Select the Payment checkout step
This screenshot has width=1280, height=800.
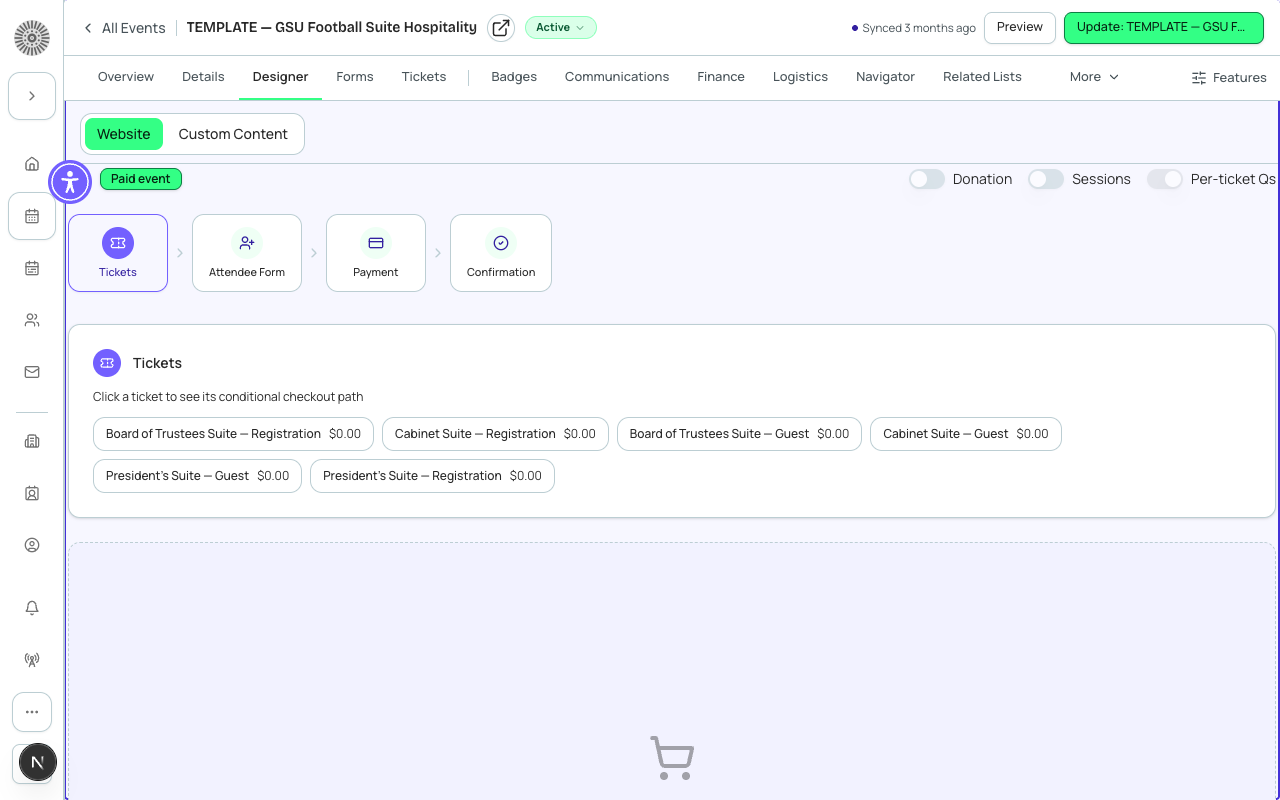[376, 253]
